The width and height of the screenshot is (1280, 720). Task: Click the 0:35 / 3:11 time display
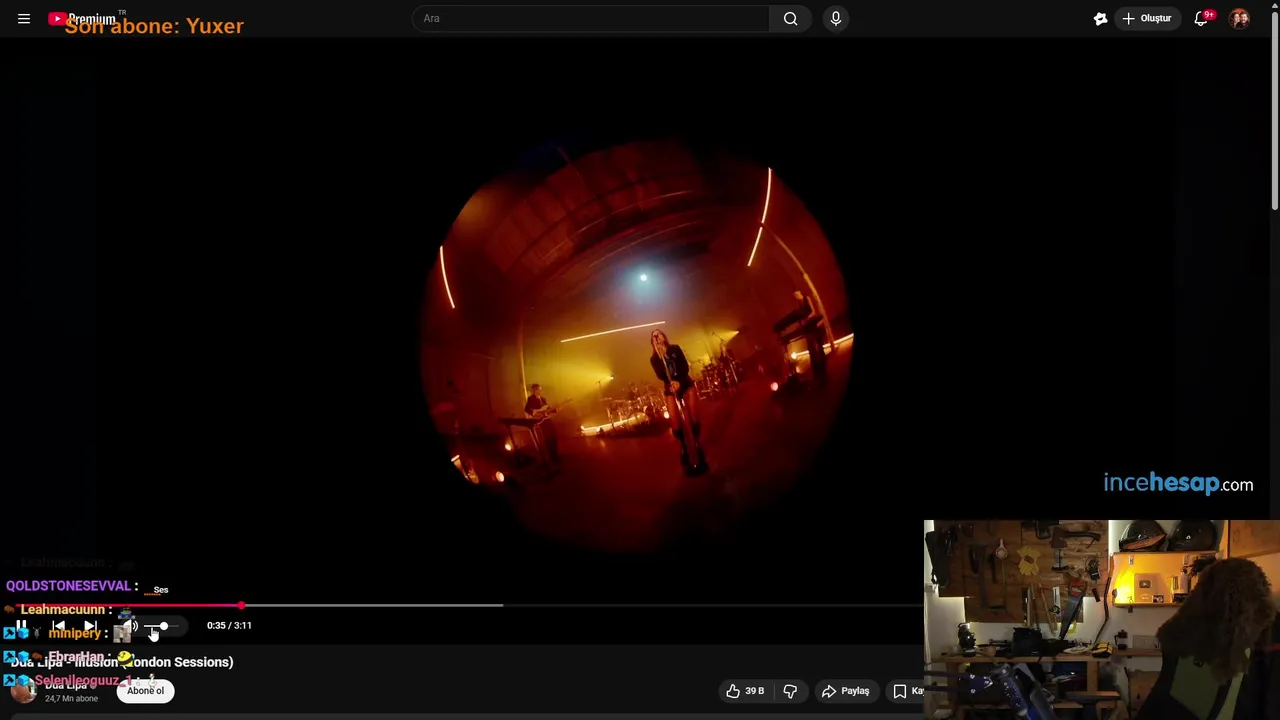tap(229, 626)
